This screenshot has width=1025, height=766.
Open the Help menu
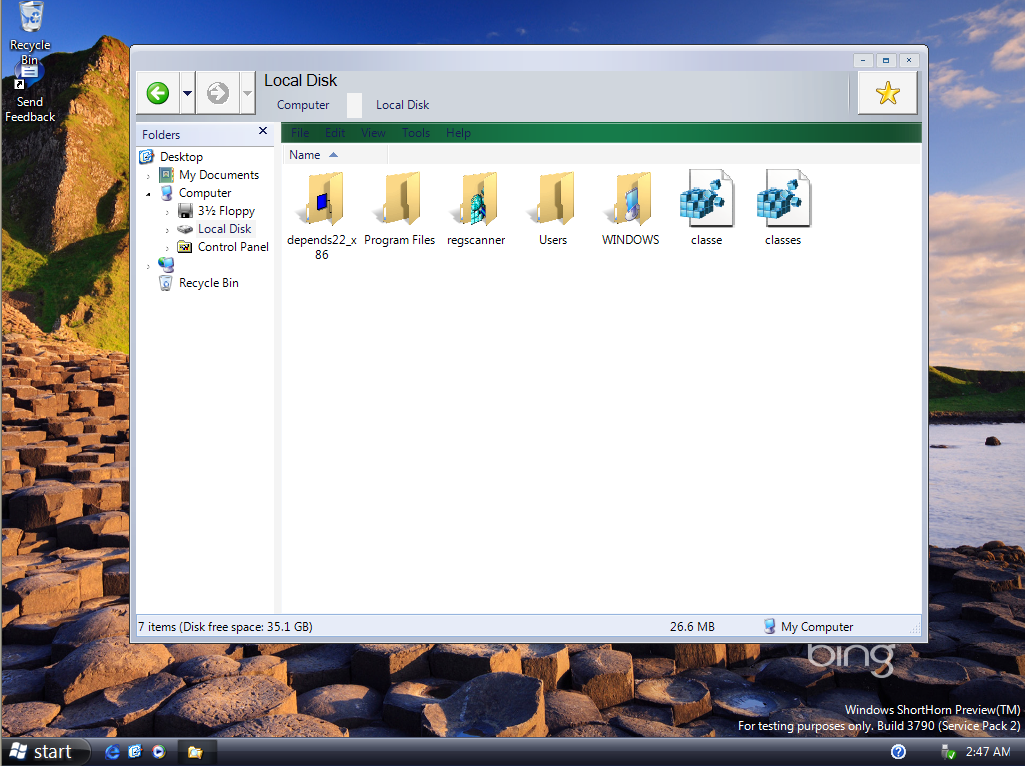tap(458, 133)
